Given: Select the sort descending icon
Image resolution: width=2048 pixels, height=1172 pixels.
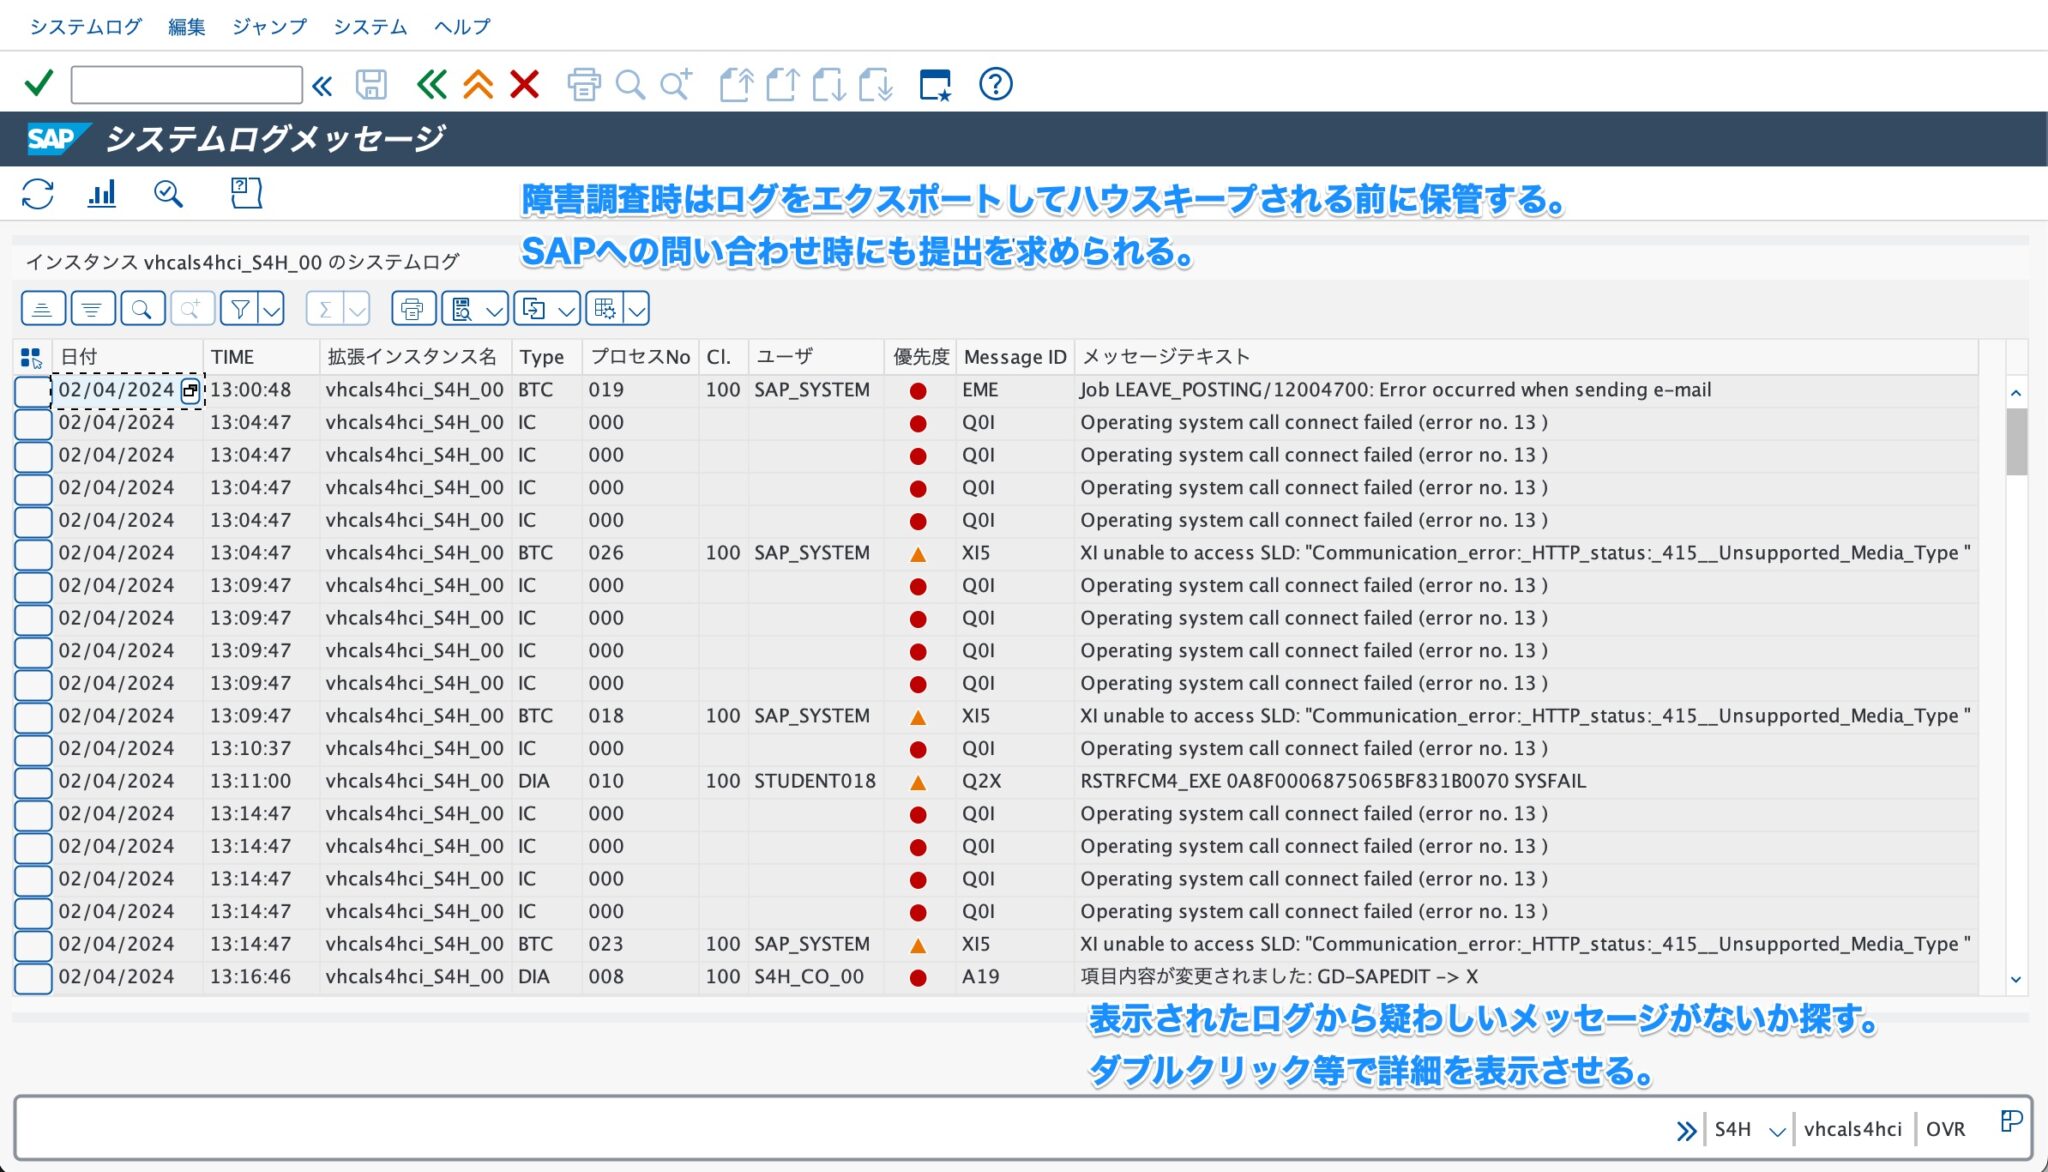Looking at the screenshot, I should pyautogui.click(x=92, y=308).
